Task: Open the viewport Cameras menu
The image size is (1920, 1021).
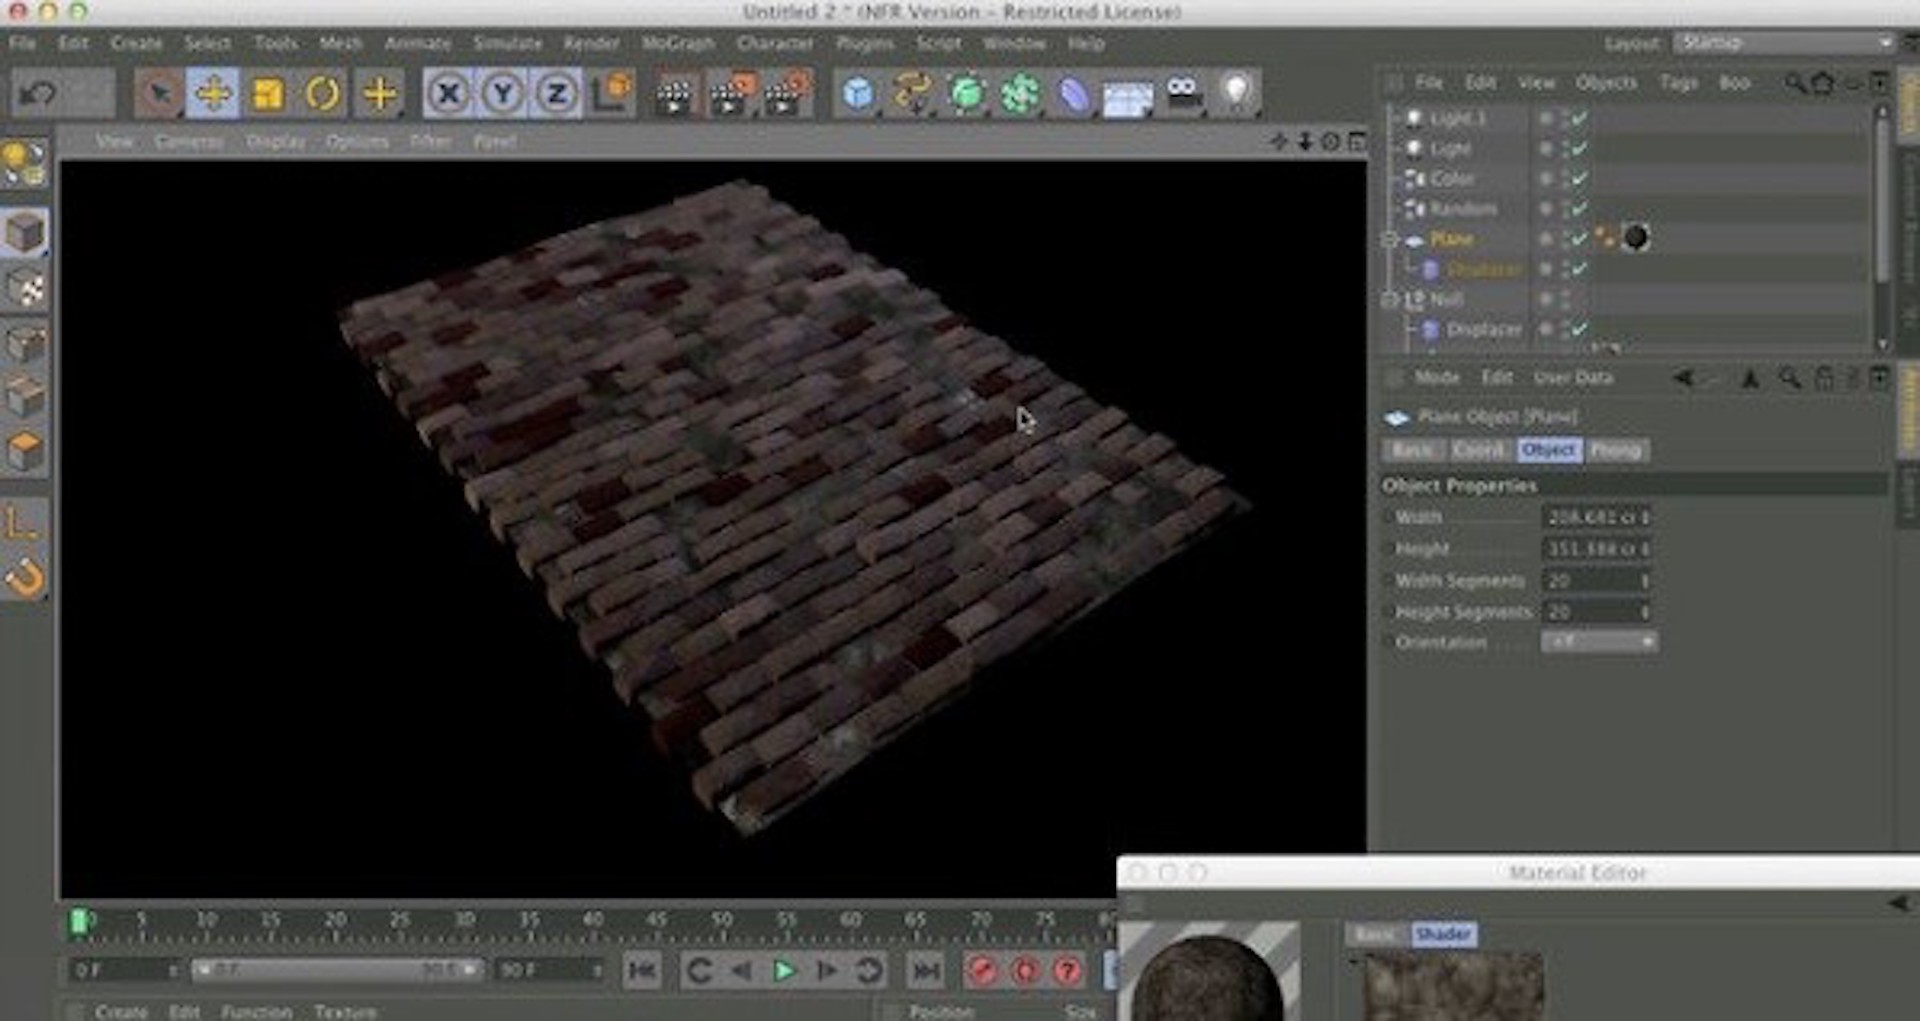Action: tap(189, 142)
